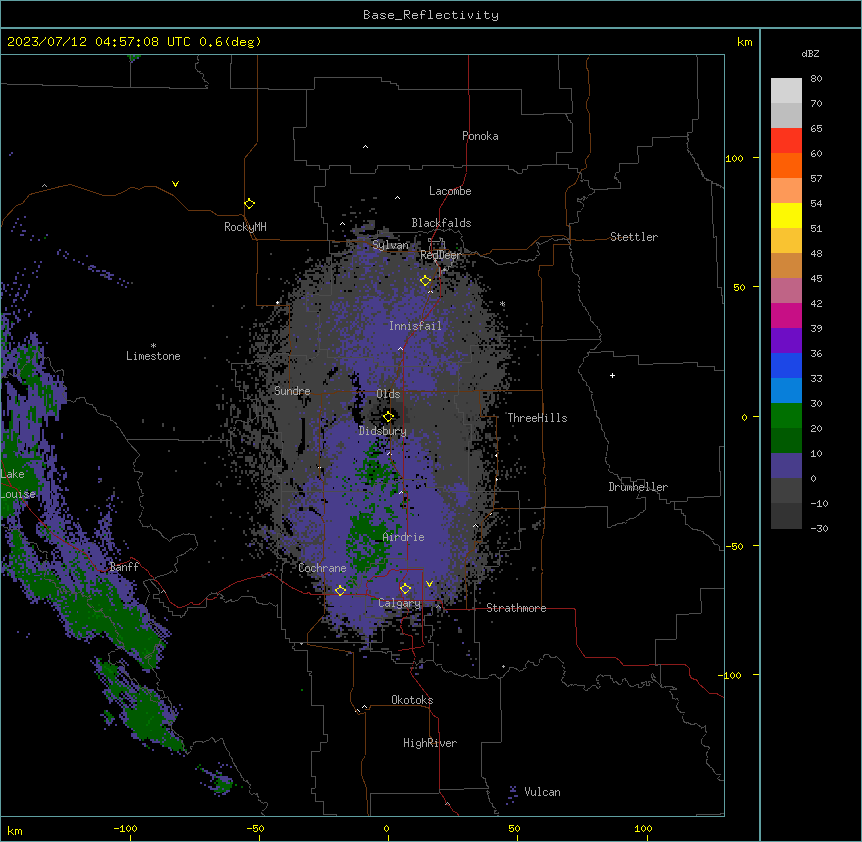Screen dimensions: 862x842
Task: Click the 36 dBZ blue color swatch
Action: tap(786, 365)
